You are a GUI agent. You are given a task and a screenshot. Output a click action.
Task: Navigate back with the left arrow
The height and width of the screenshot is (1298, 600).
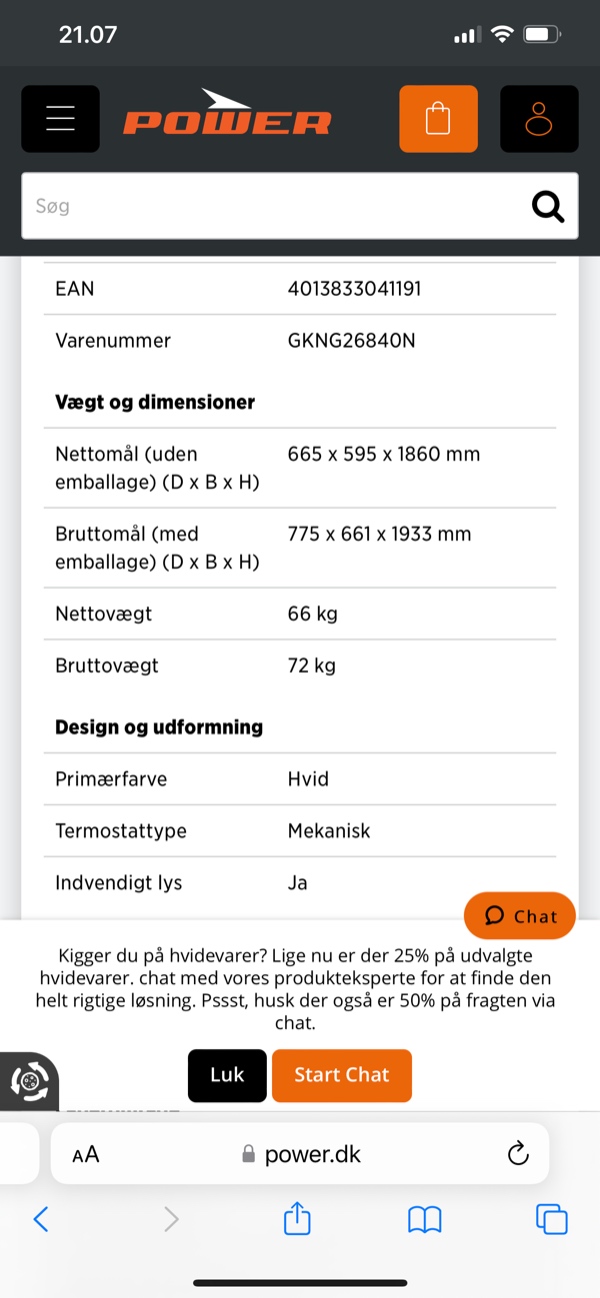[40, 1219]
